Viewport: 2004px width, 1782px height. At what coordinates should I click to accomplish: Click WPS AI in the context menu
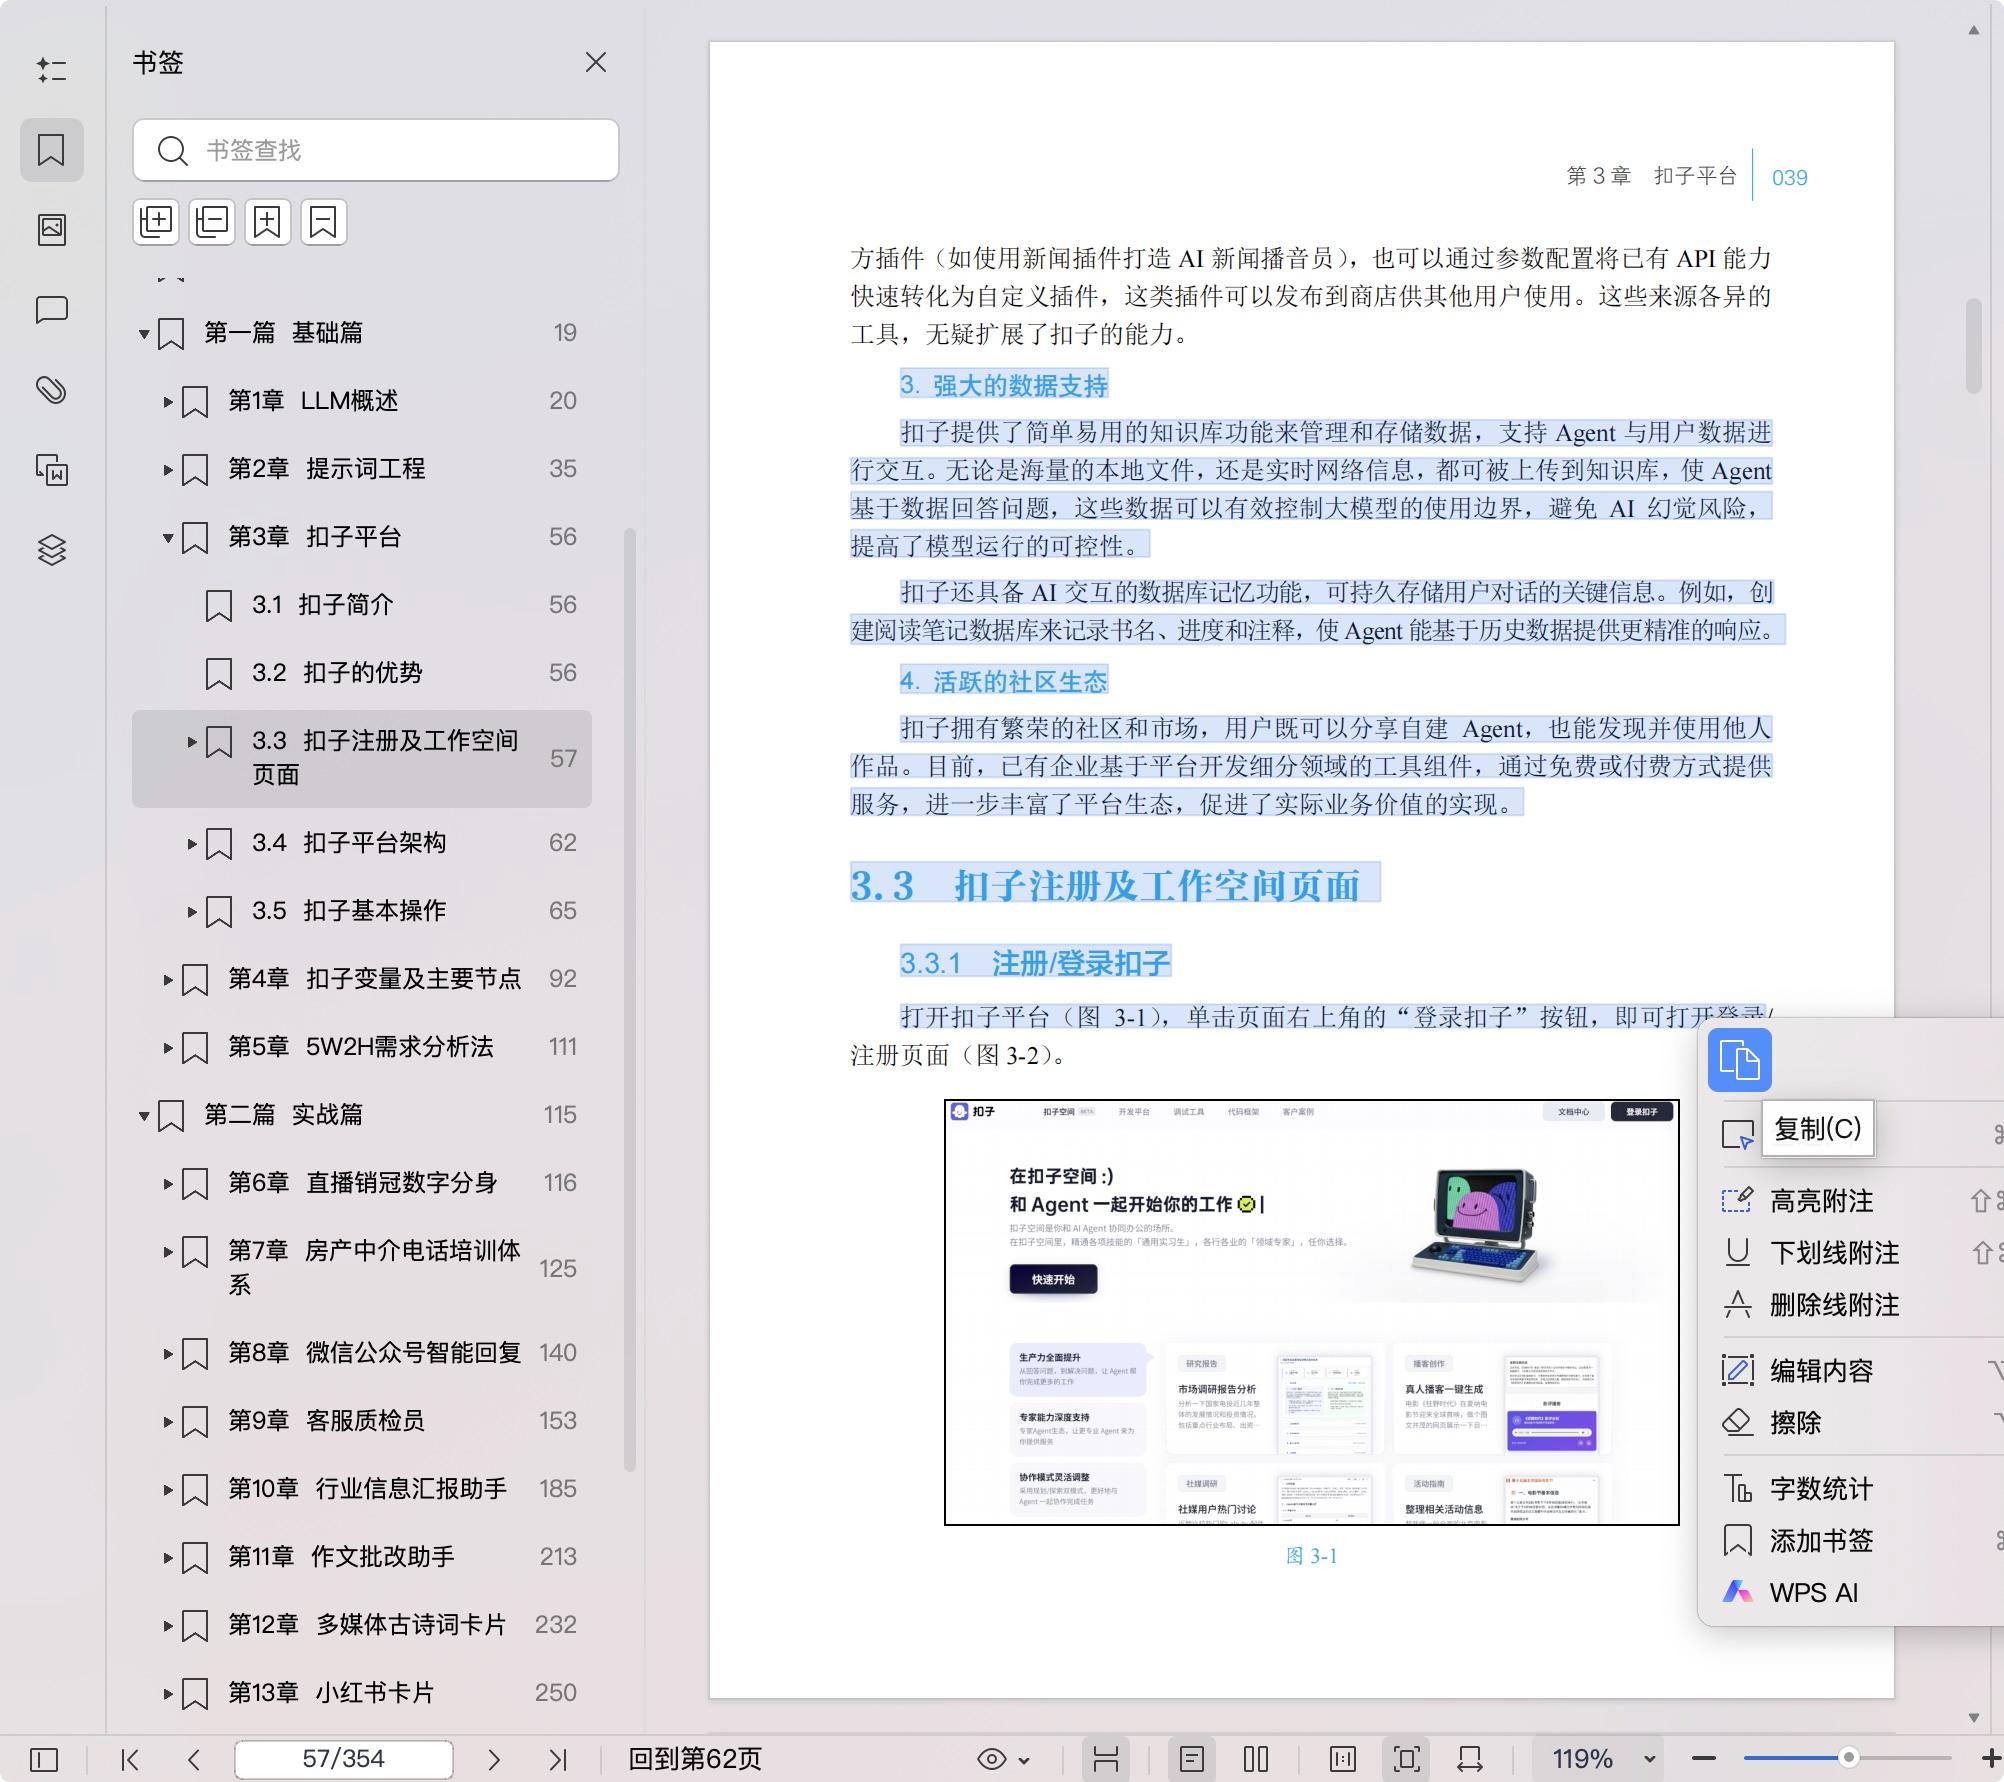click(1813, 1592)
